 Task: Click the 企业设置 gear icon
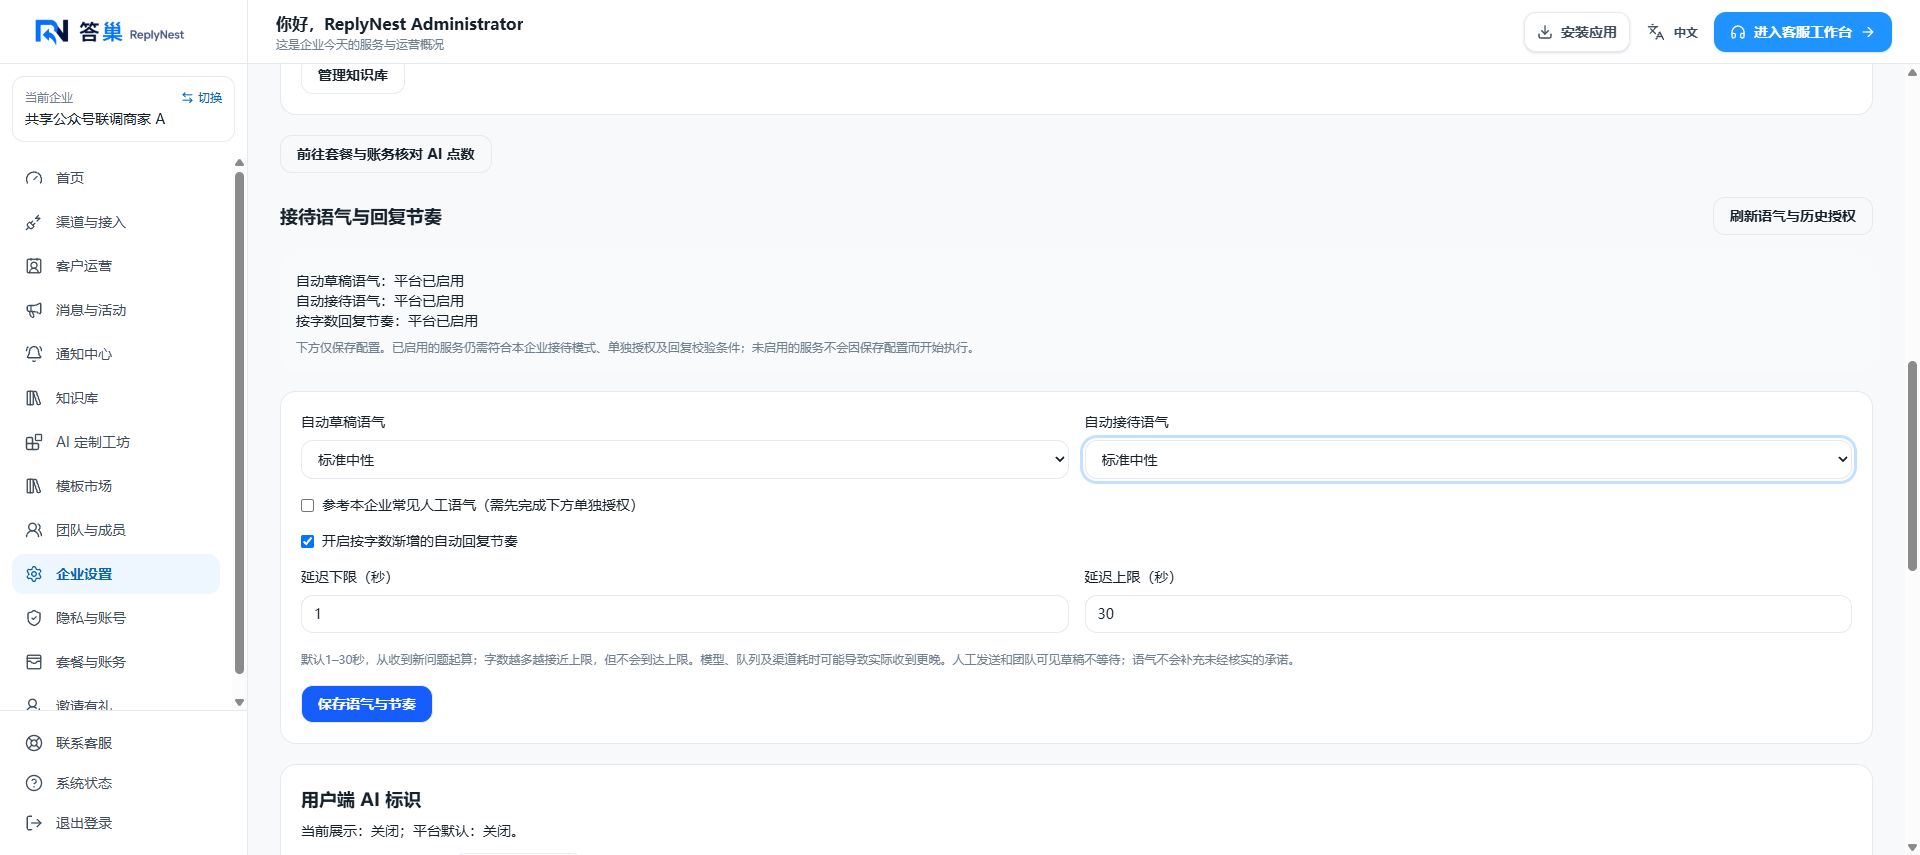click(x=34, y=574)
